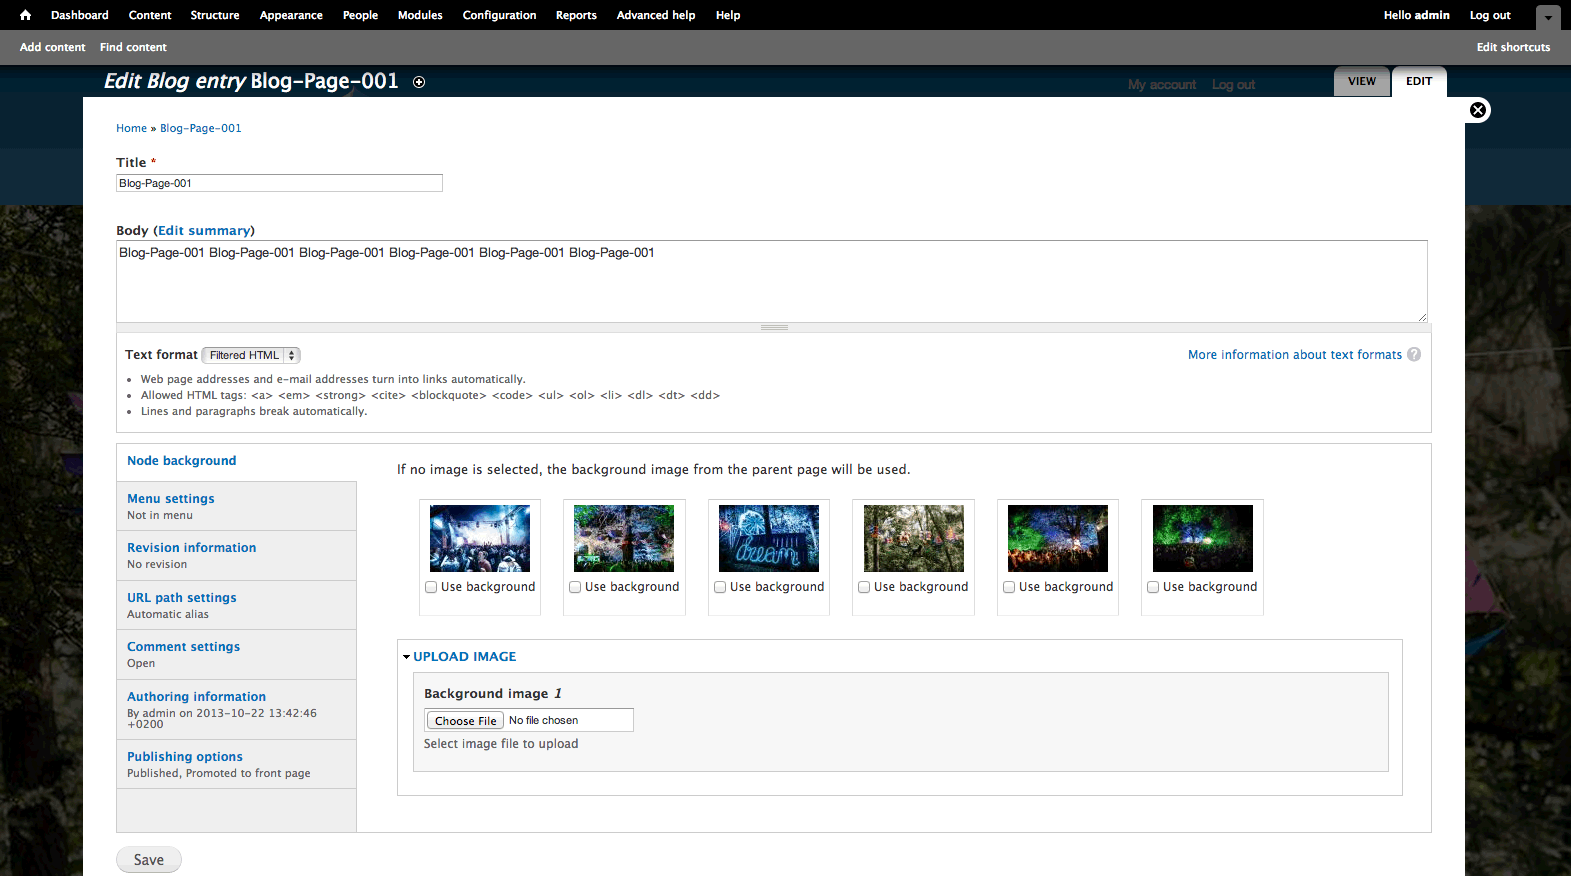Close the overlay with the X icon
The width and height of the screenshot is (1571, 876).
point(1477,110)
